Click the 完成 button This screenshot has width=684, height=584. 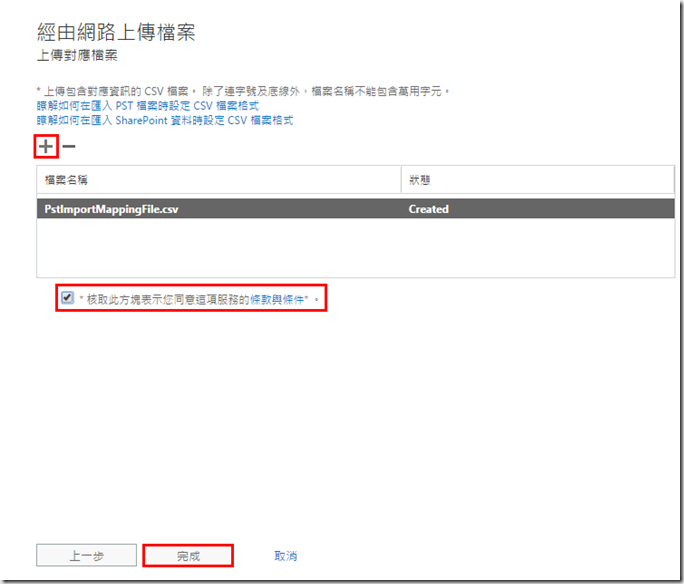[188, 556]
